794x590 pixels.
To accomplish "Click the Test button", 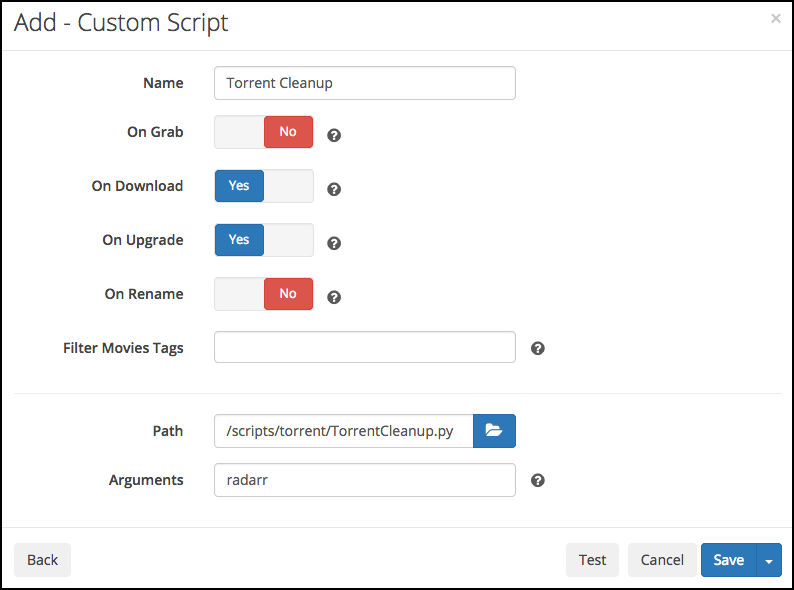I will coord(592,560).
